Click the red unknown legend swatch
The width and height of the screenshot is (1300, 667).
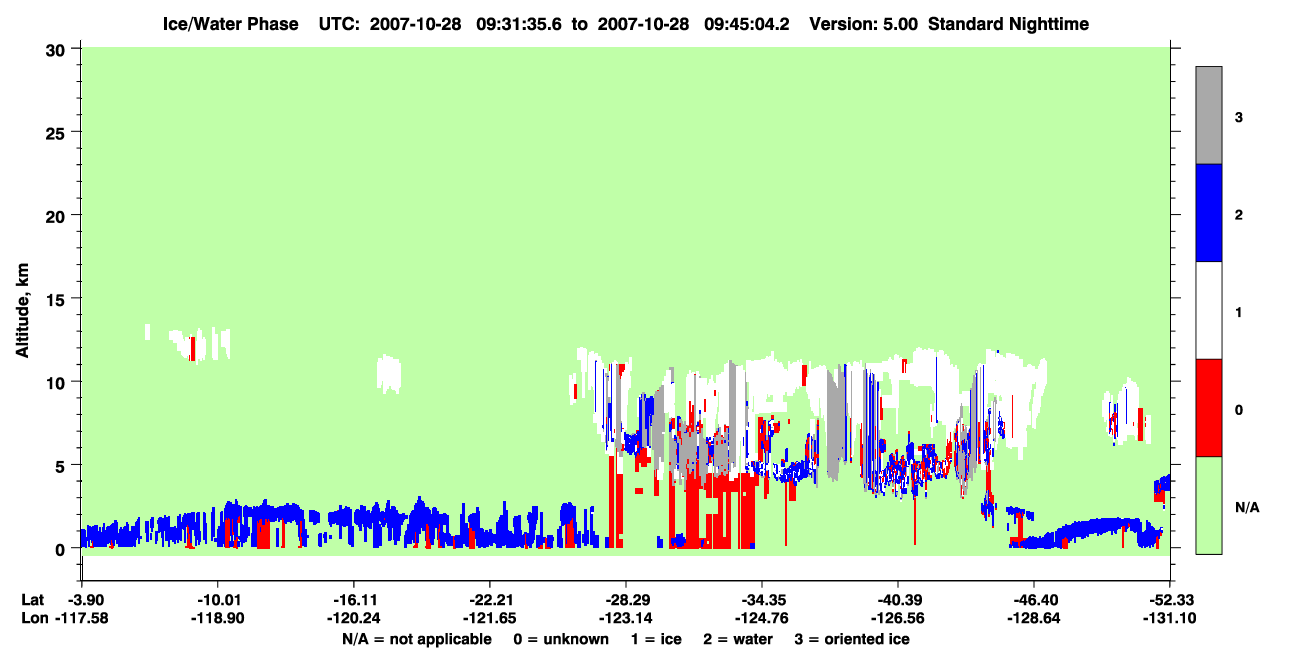coord(1209,408)
